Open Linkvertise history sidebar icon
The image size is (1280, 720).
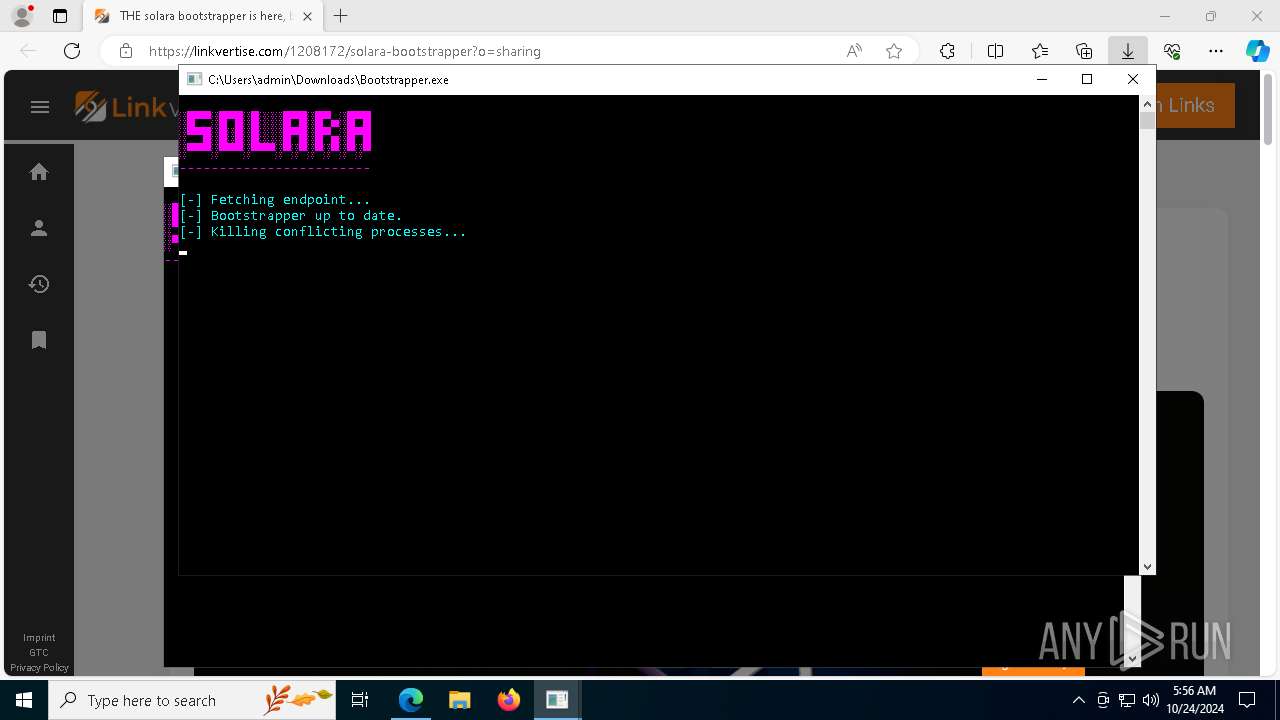click(x=39, y=284)
